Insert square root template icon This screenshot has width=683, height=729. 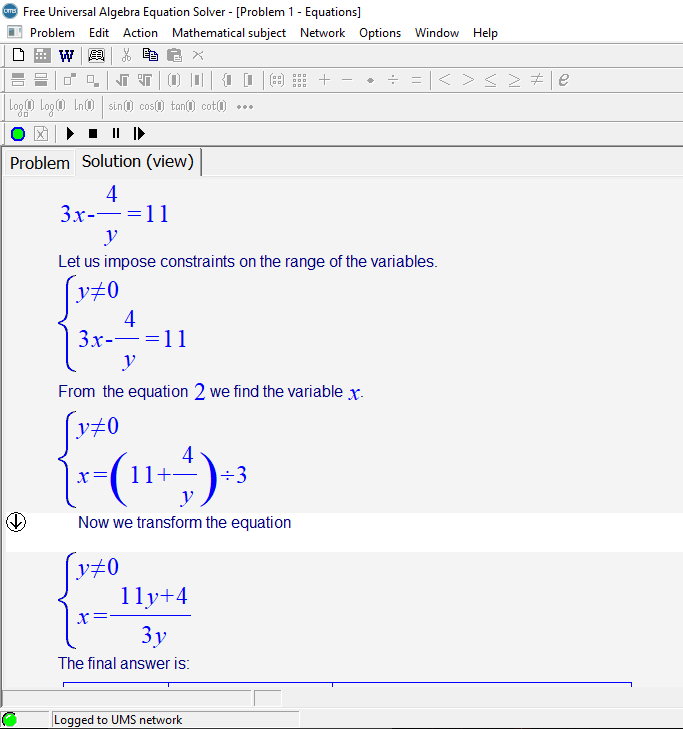[122, 80]
